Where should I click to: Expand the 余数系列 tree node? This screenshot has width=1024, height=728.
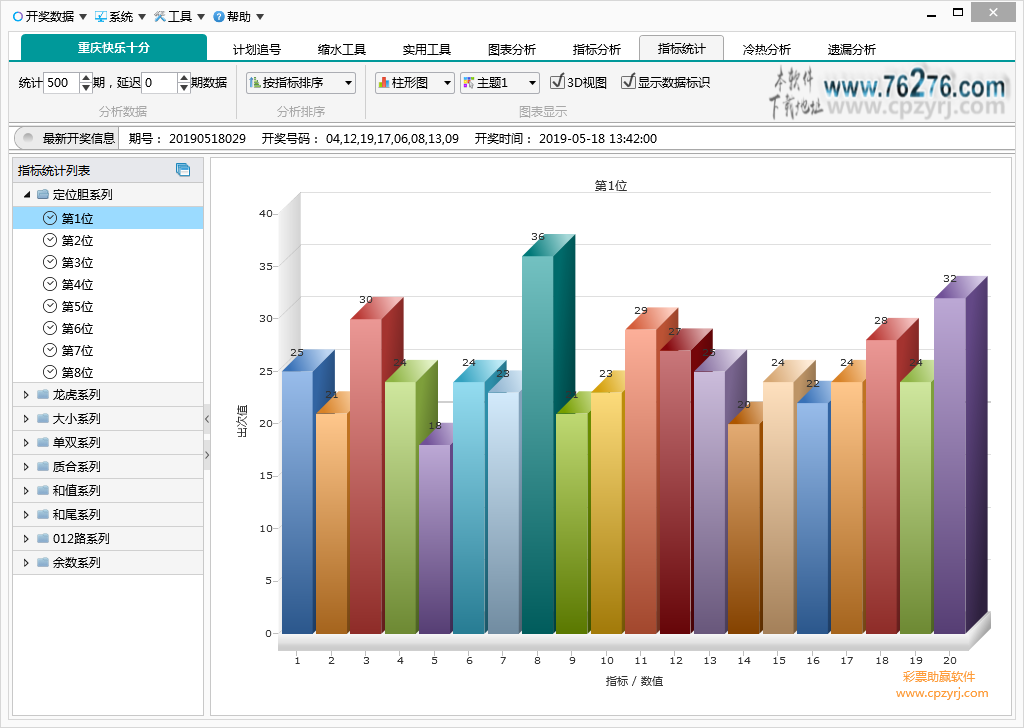pos(26,563)
